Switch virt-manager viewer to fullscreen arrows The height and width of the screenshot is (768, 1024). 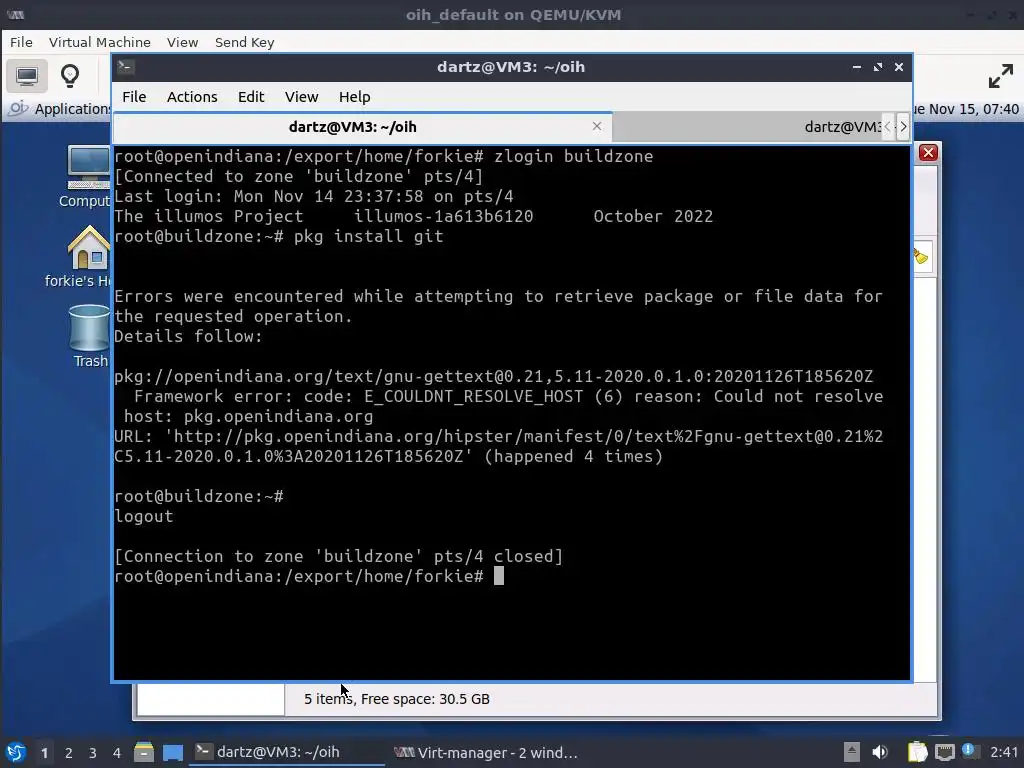pyautogui.click(x=1000, y=76)
